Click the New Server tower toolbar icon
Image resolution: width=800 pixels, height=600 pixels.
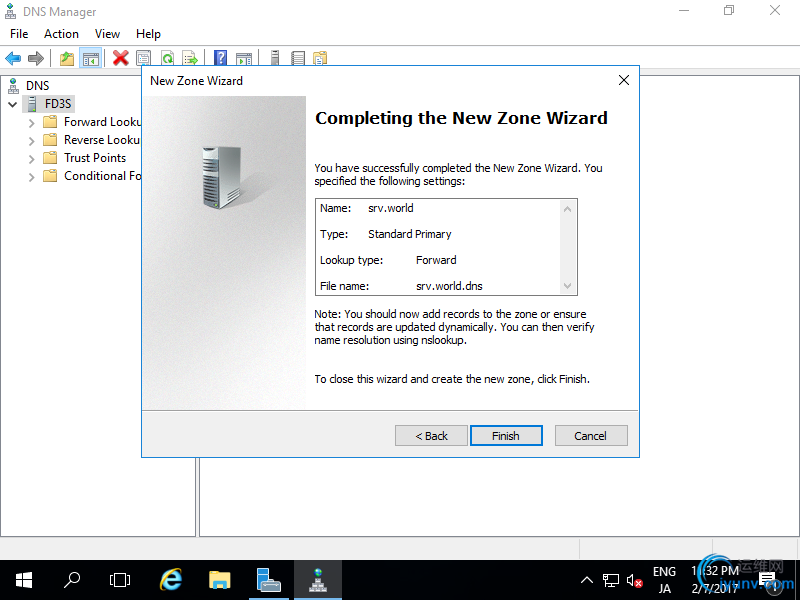click(275, 58)
